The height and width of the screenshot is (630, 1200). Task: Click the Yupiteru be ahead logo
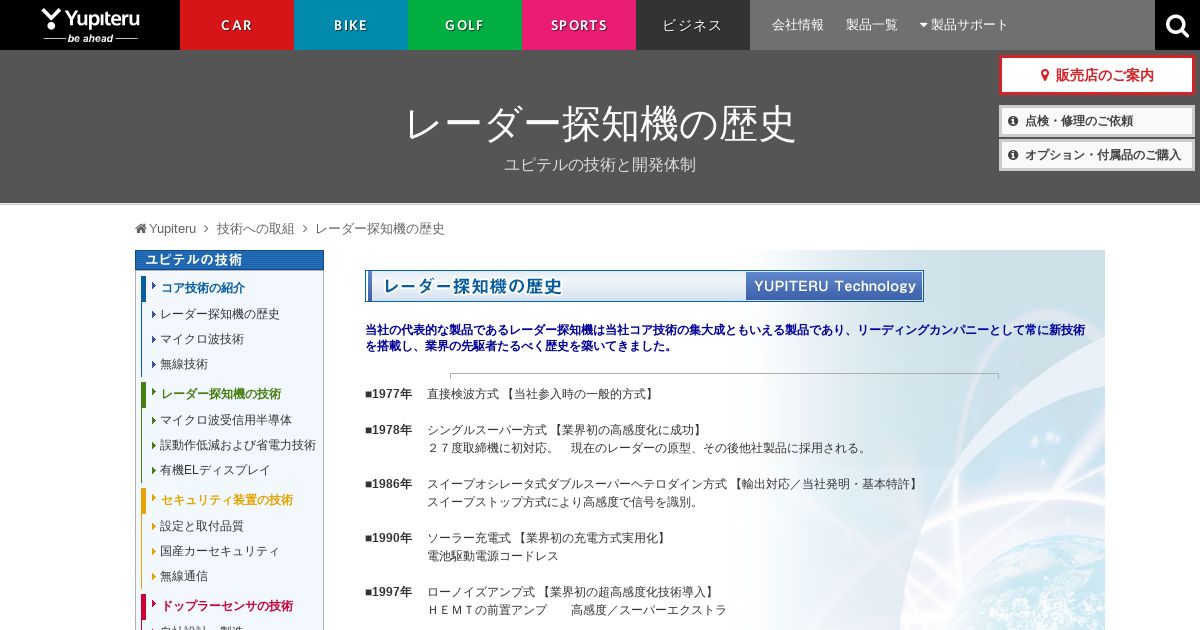pos(90,25)
